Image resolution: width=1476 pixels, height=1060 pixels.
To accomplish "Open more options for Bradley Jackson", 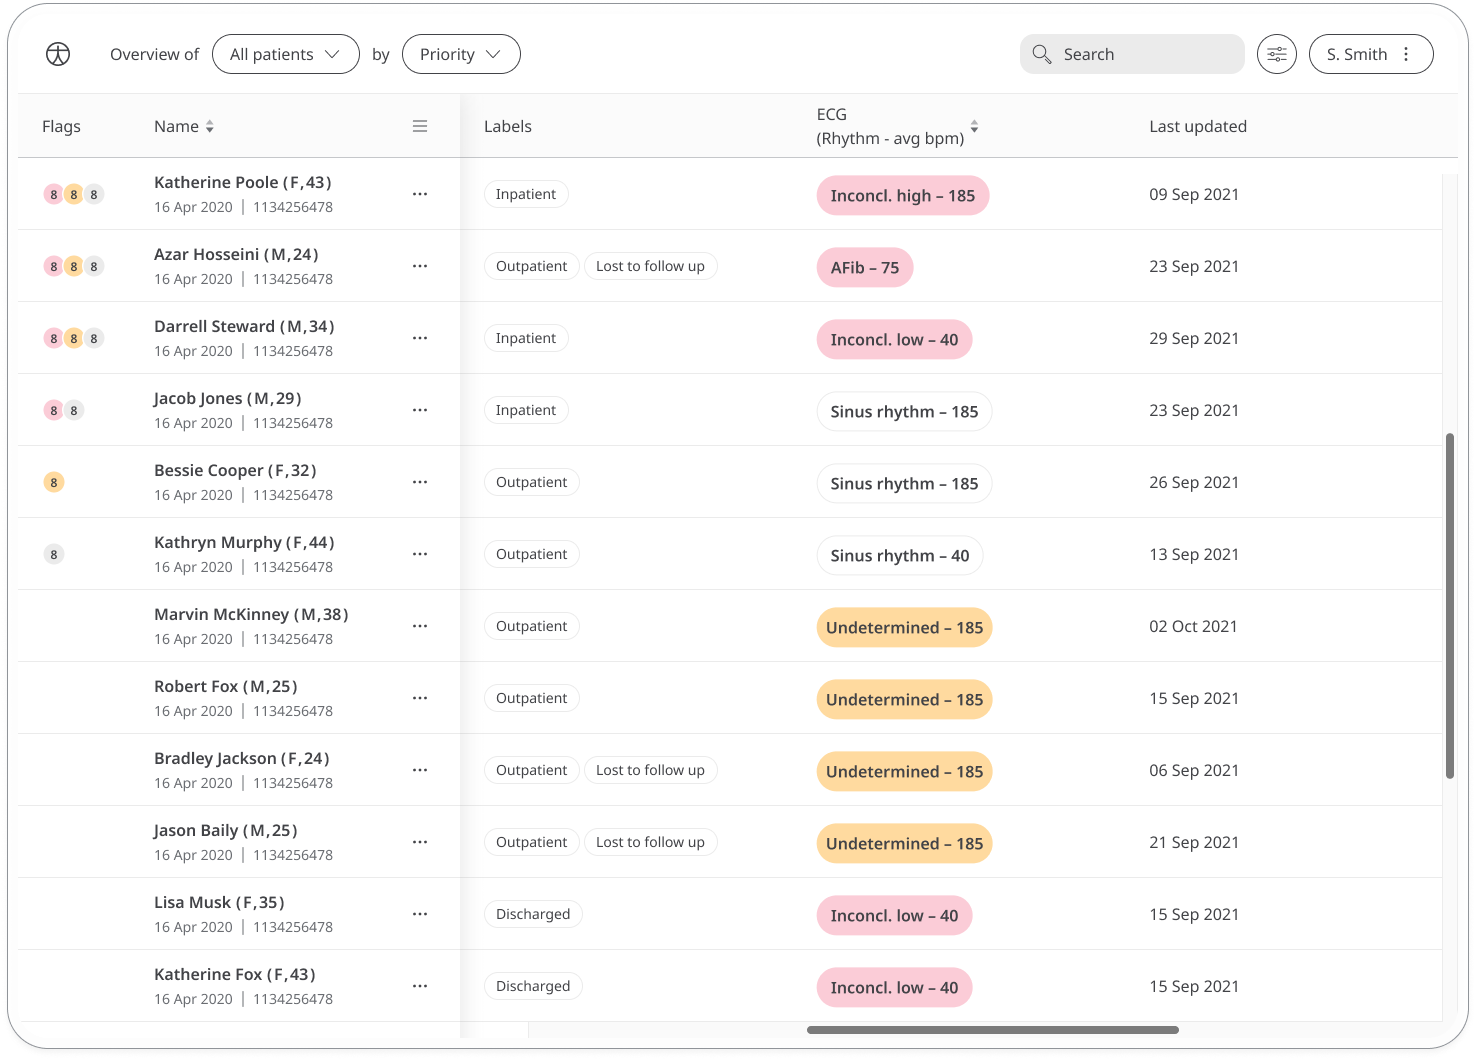I will (420, 770).
